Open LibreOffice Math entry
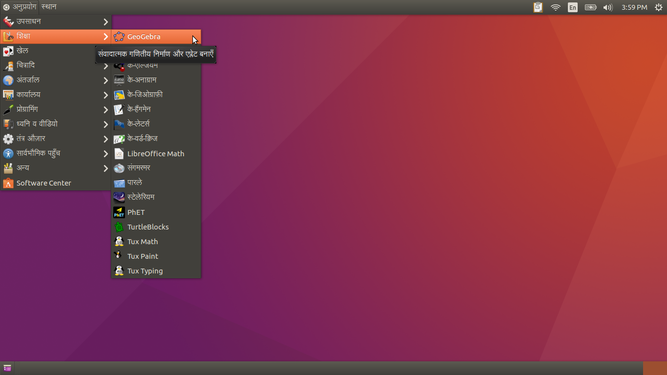Viewport: 667px width, 375px height. (156, 153)
